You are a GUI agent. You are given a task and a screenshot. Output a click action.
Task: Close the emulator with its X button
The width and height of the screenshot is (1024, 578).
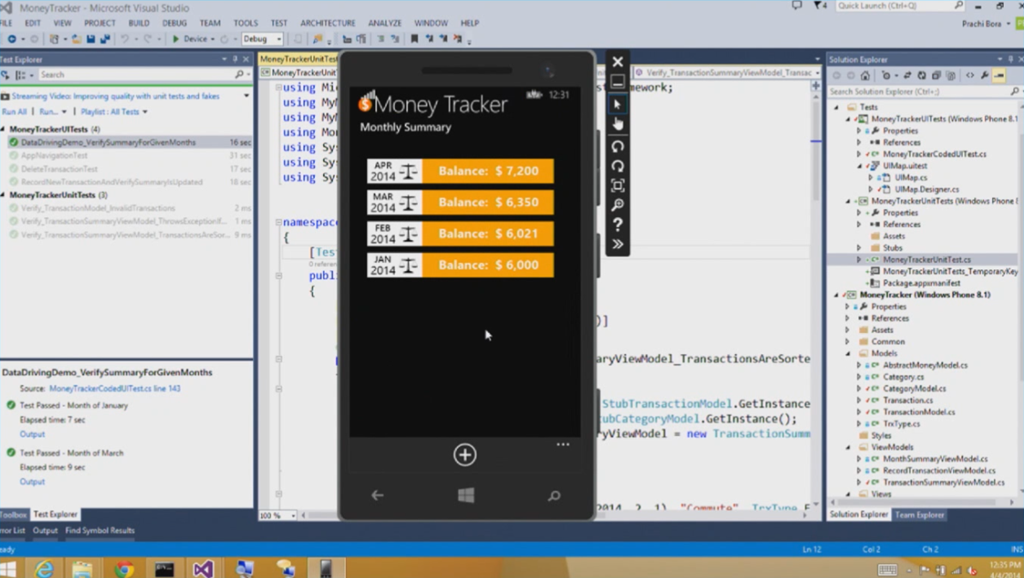click(617, 62)
